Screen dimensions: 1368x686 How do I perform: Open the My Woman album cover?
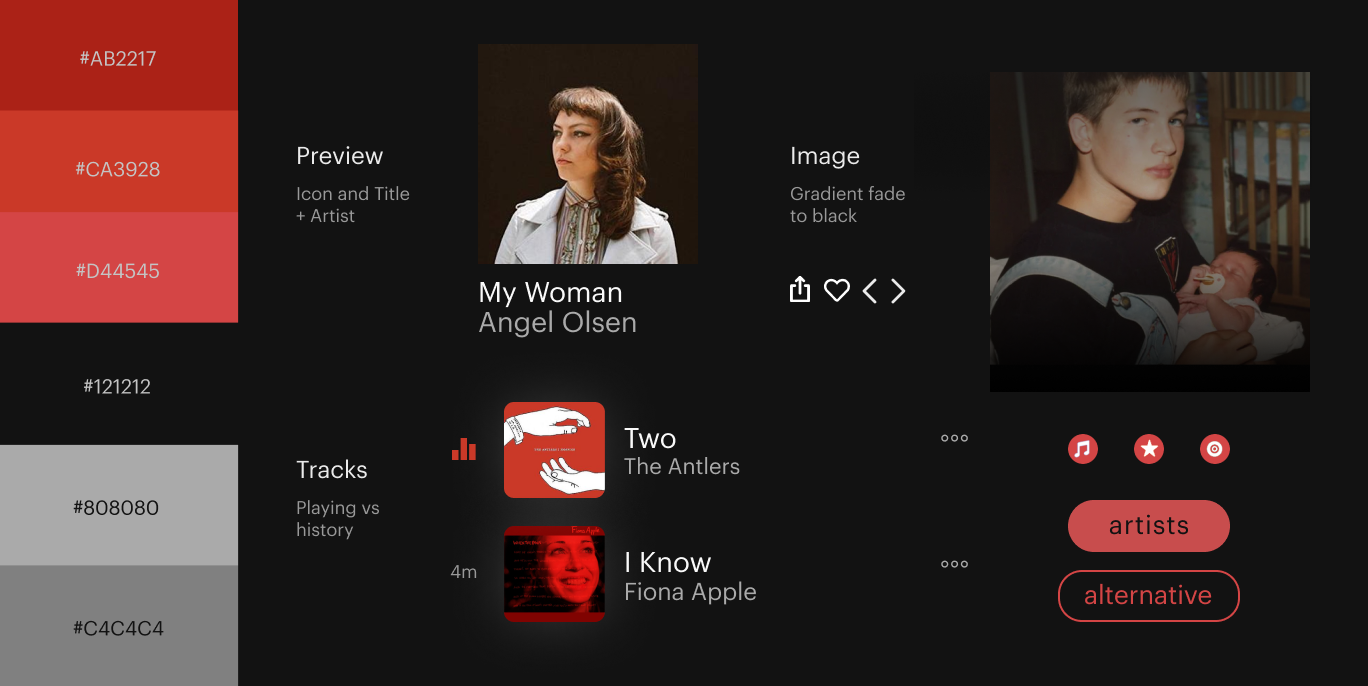[588, 154]
